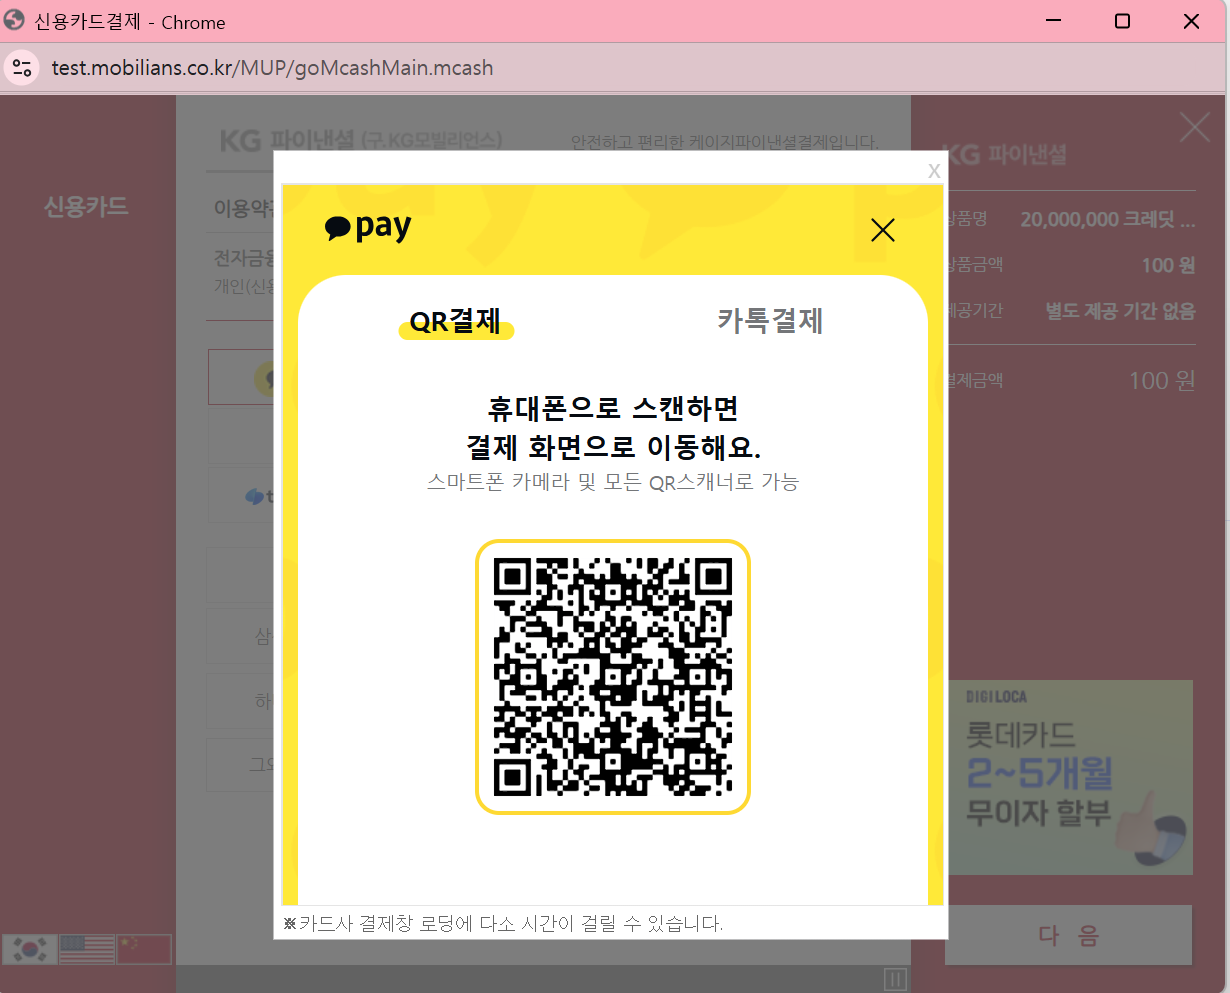
Task: Click the Kakao pay logo
Action: pyautogui.click(x=368, y=229)
